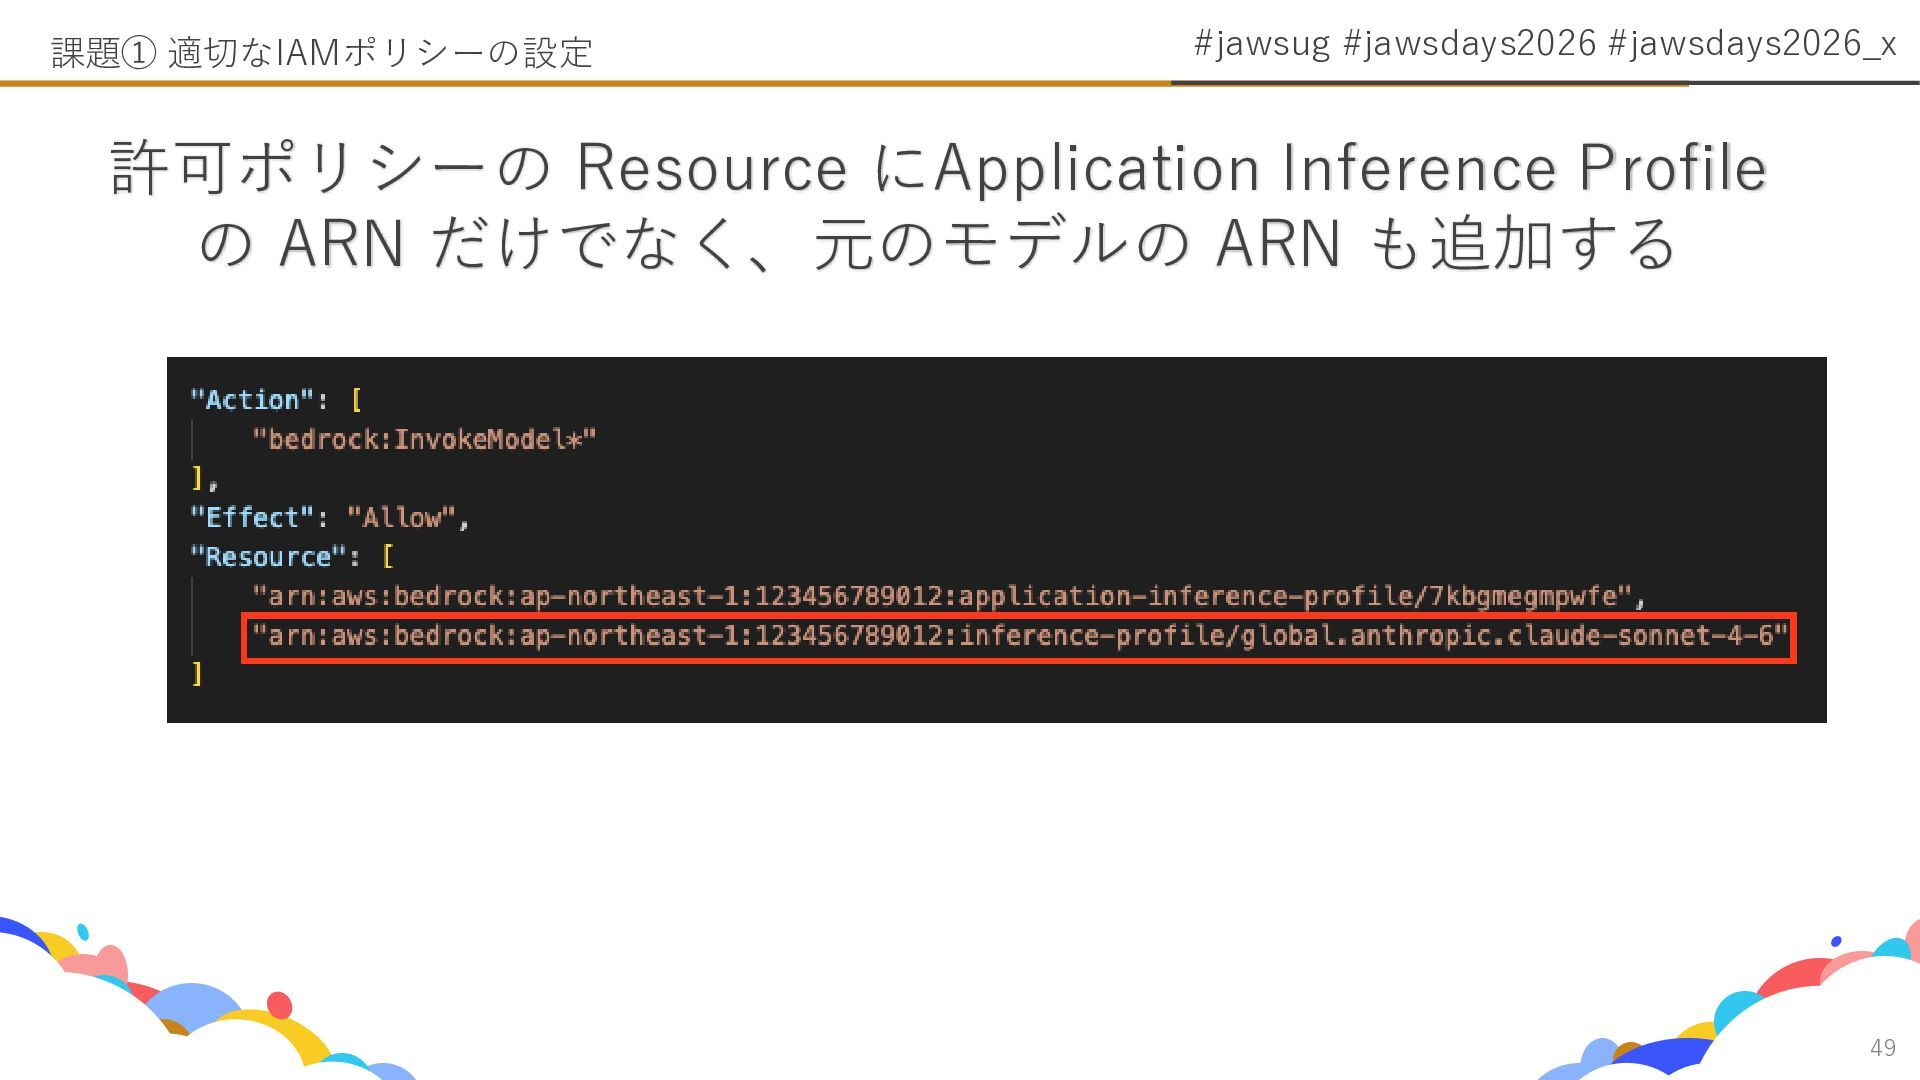Click the #jawsdays2026 hashtag
This screenshot has width=1920, height=1080.
click(1469, 44)
